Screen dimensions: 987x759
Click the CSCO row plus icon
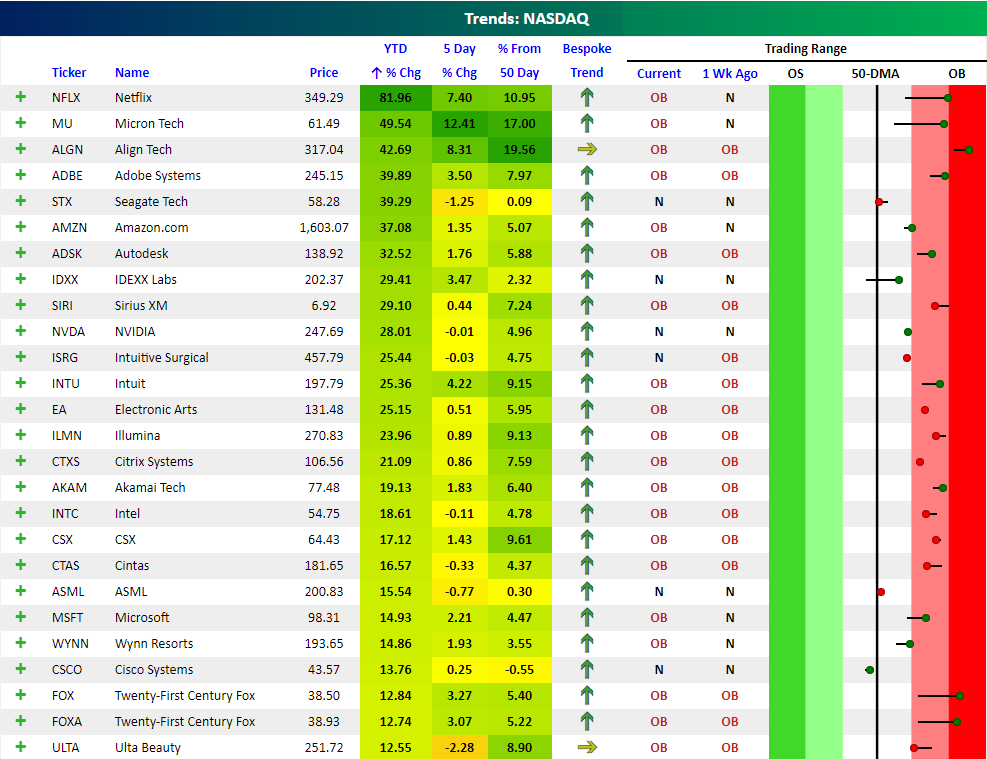click(x=21, y=669)
